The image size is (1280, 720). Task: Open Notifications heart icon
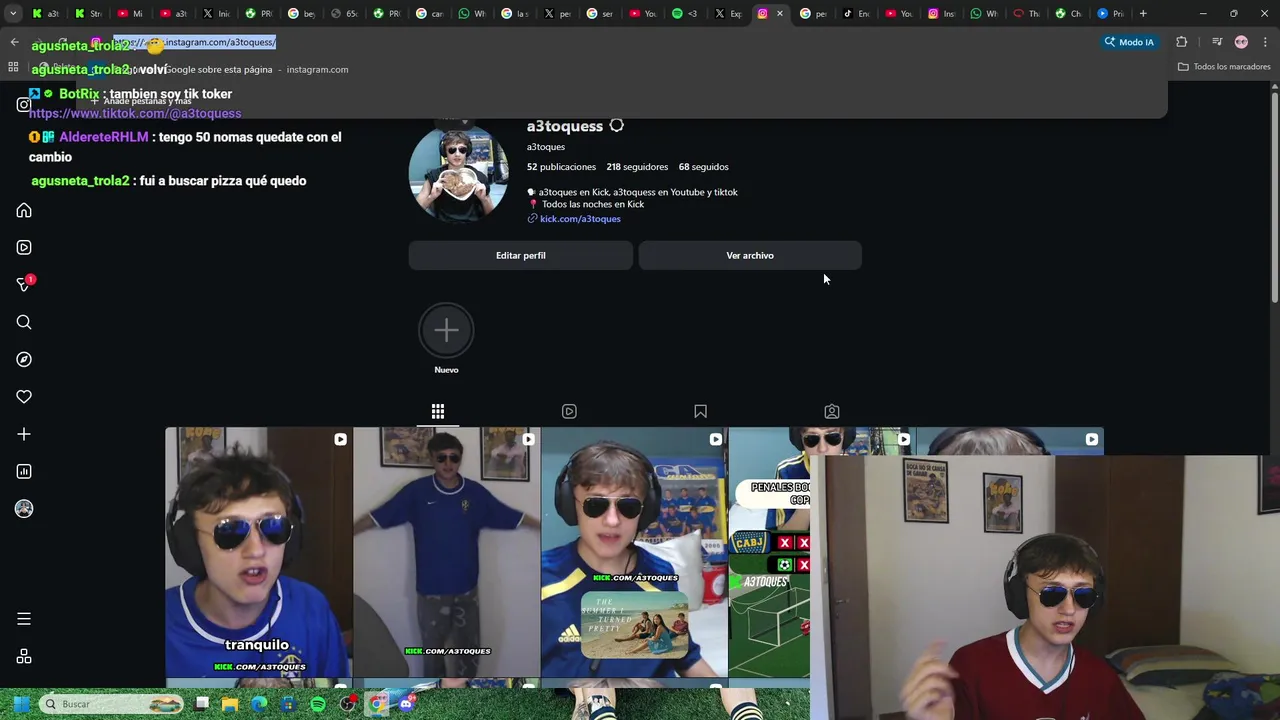24,397
